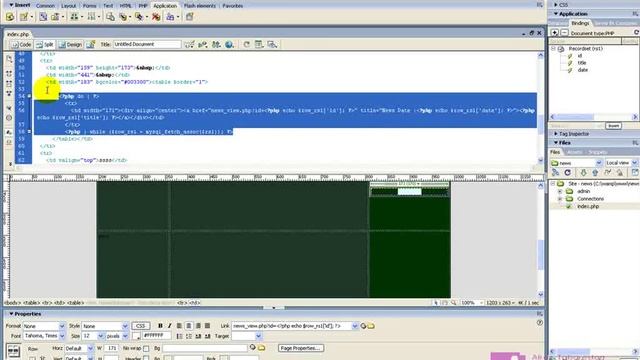
Task: Edit the cell width W field
Action: pos(111,348)
